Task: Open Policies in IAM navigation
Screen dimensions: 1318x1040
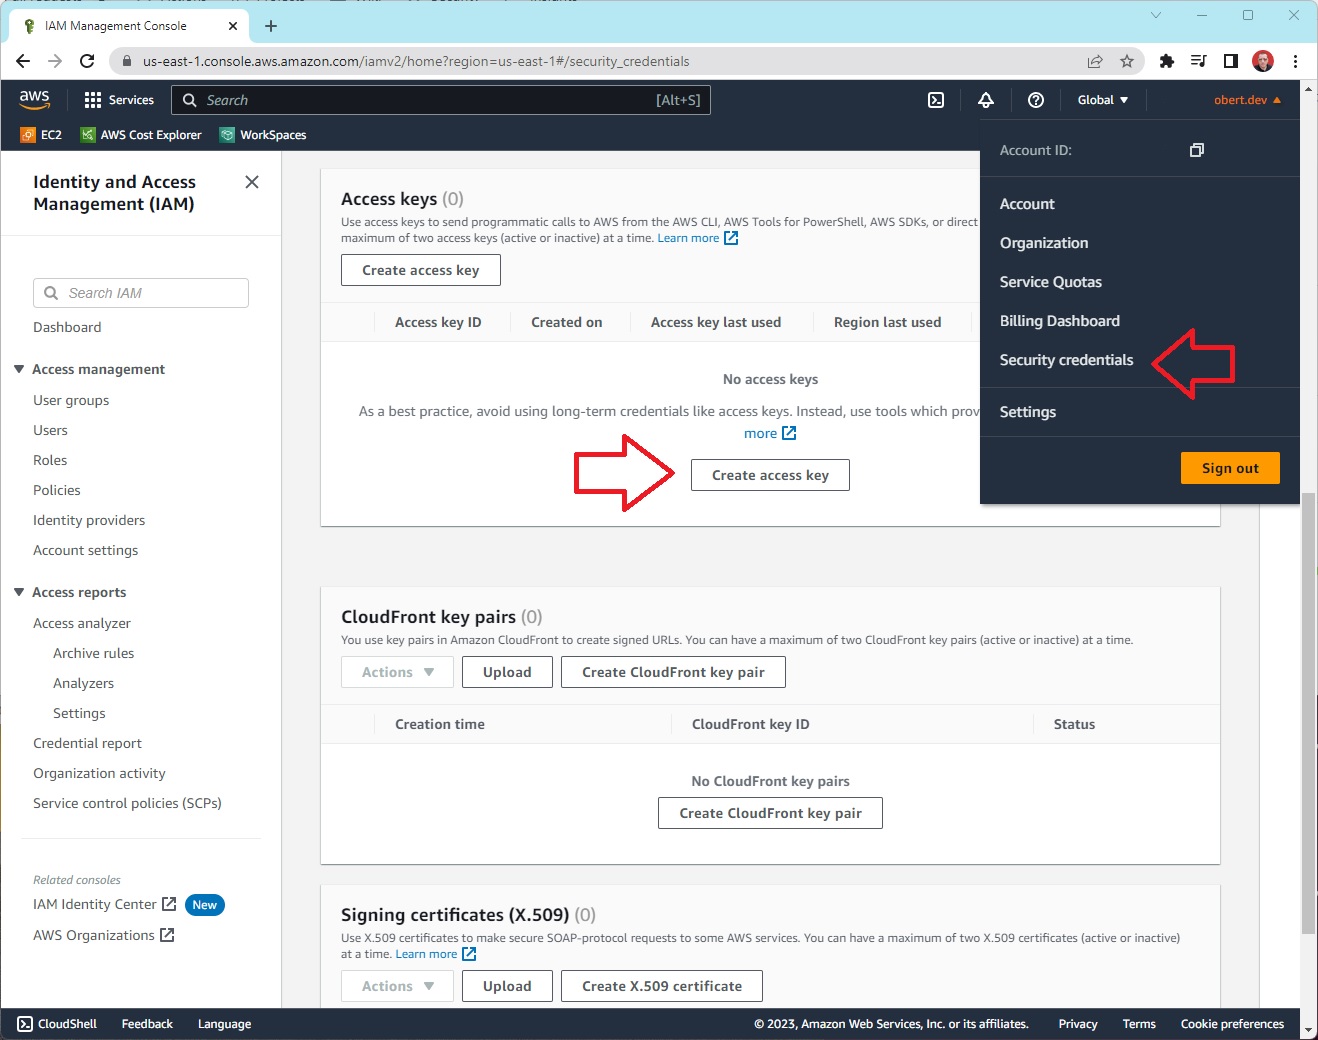Action: tap(57, 490)
